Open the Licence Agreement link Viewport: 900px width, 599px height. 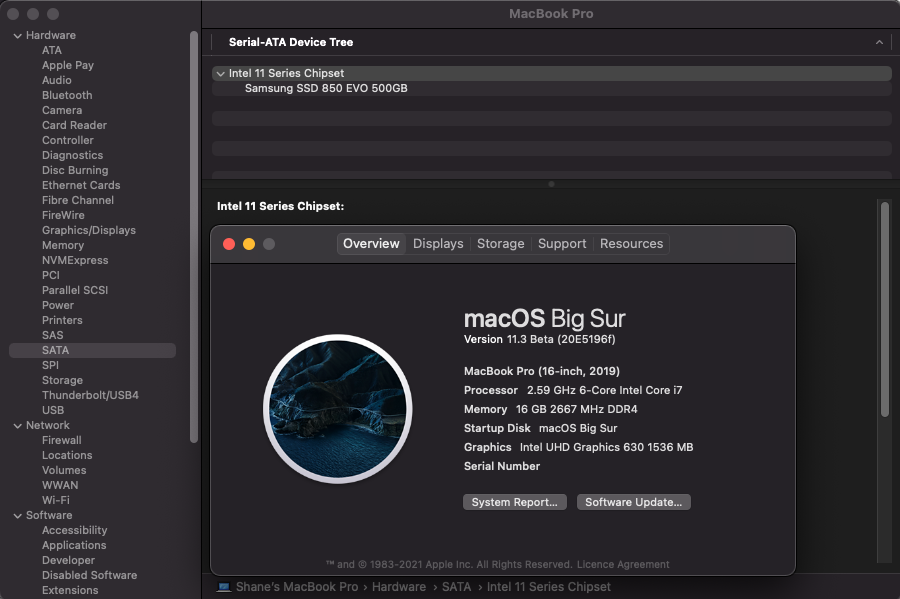[623, 565]
